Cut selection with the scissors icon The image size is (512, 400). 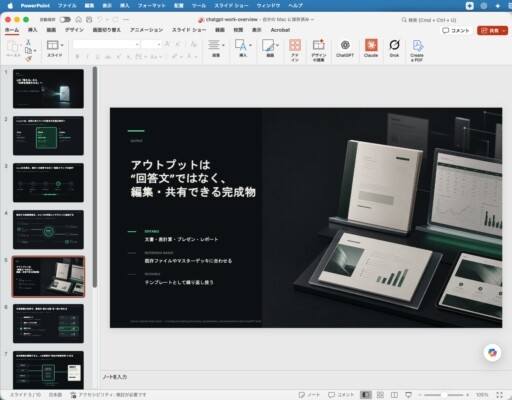(x=28, y=42)
